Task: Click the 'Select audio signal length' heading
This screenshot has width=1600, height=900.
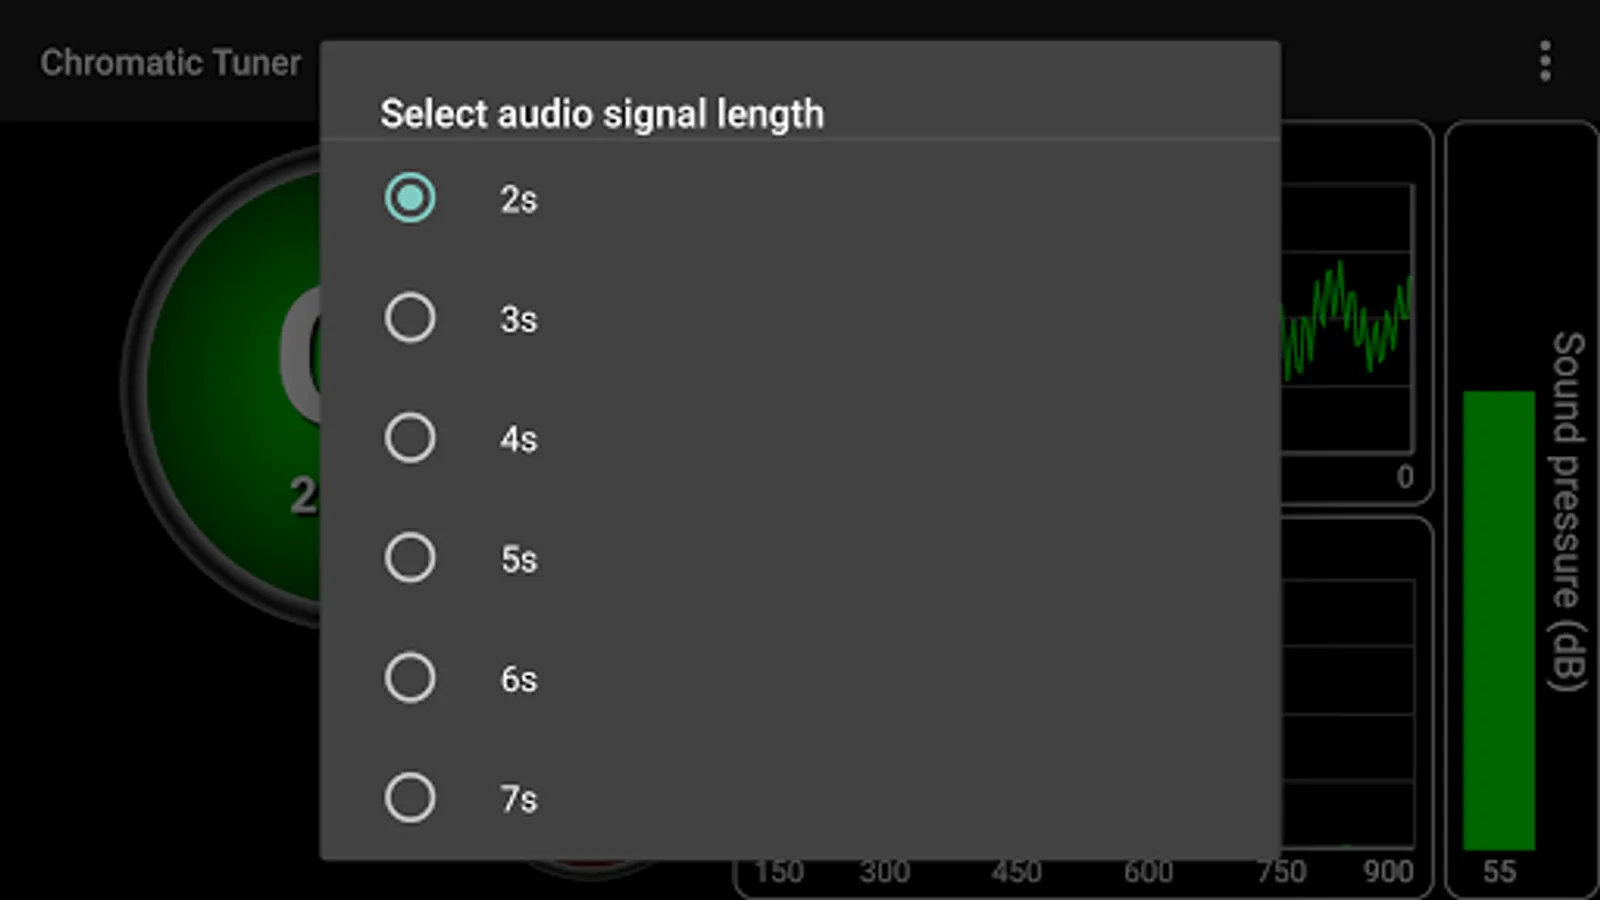Action: click(x=602, y=114)
